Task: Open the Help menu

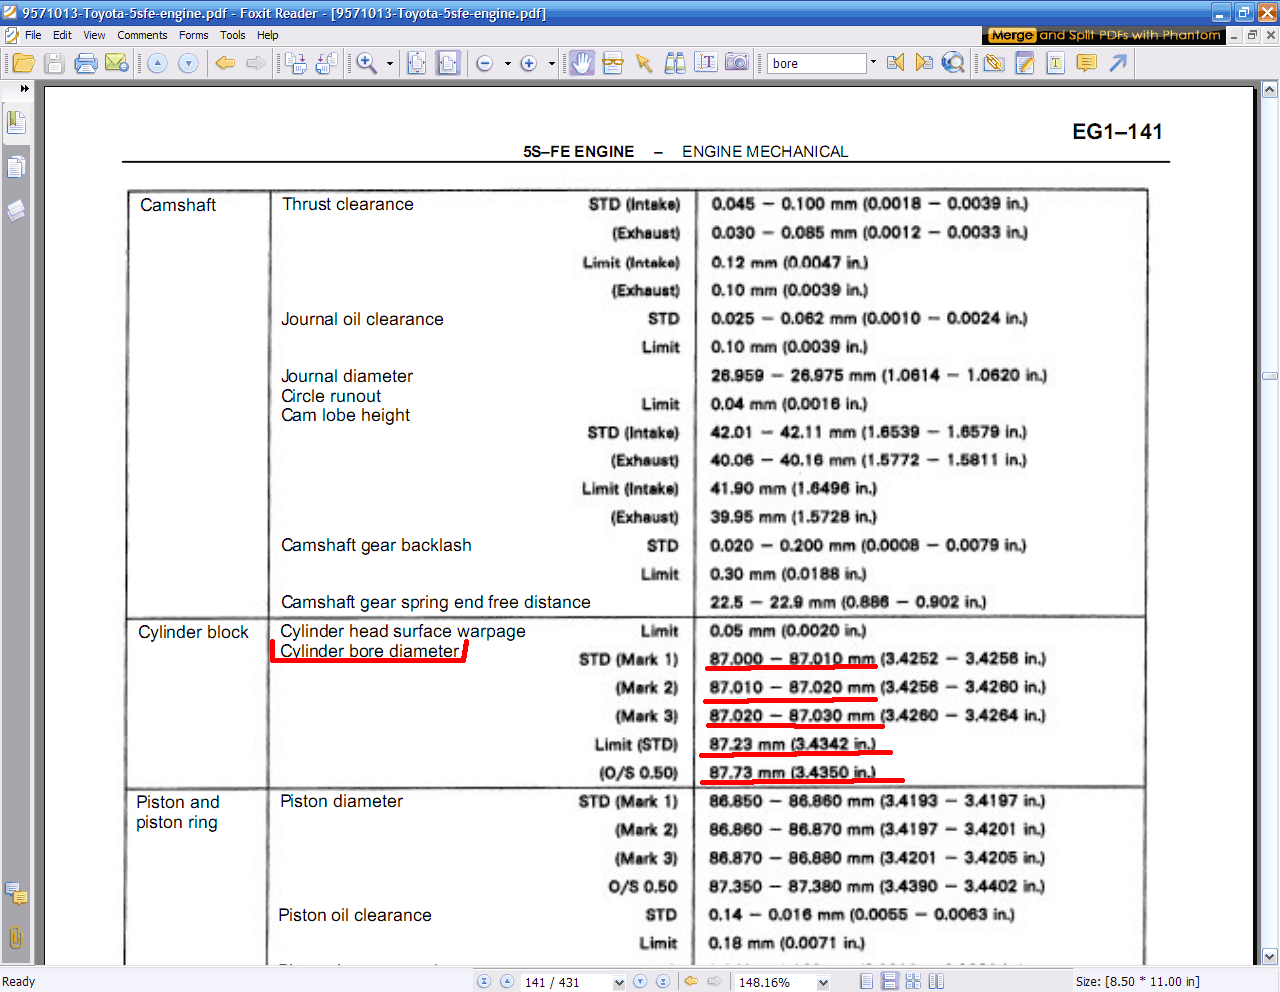Action: click(267, 35)
